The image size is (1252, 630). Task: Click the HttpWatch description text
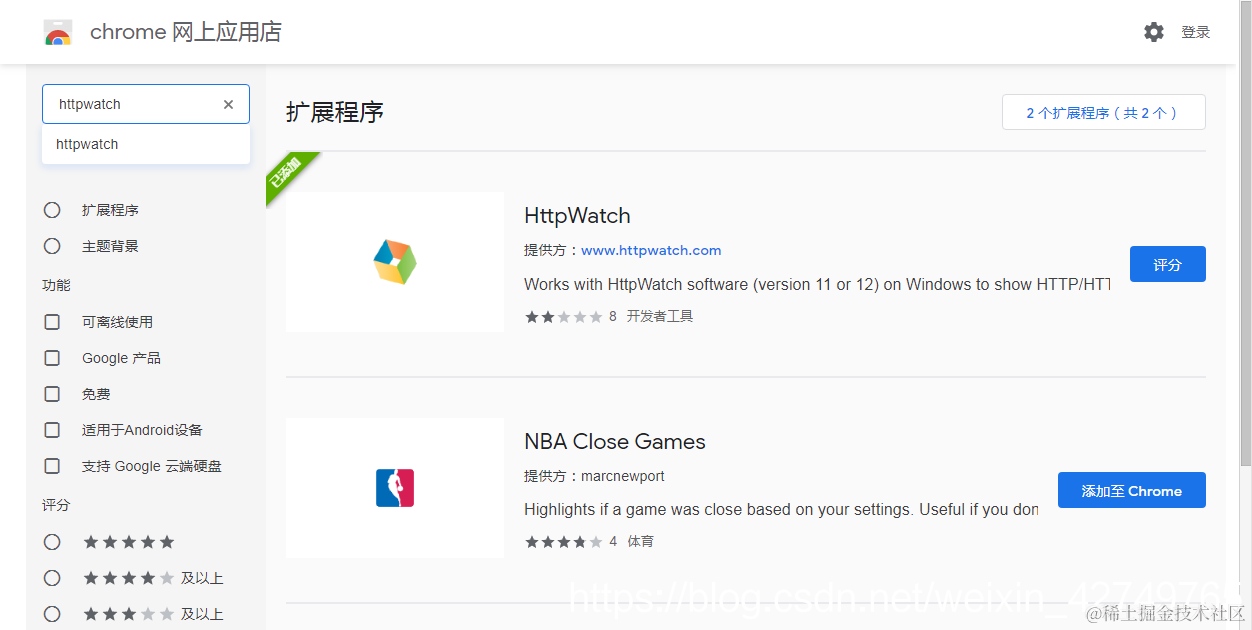[x=817, y=284]
